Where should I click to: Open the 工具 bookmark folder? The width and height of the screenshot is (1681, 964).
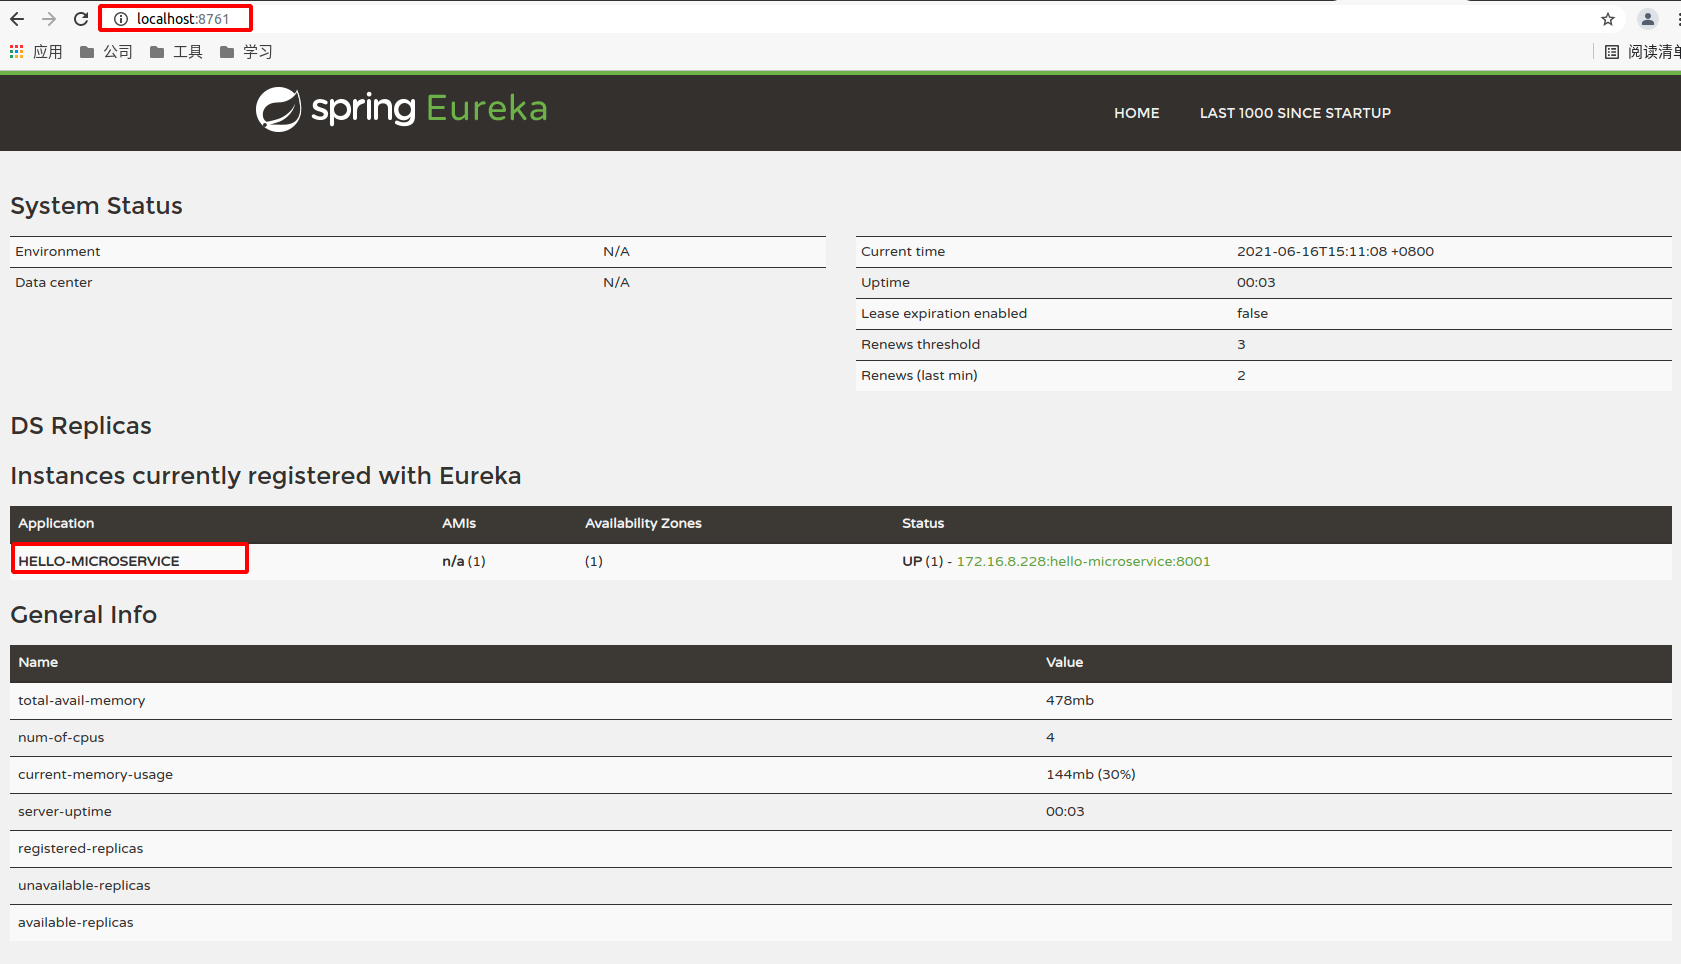tap(176, 52)
